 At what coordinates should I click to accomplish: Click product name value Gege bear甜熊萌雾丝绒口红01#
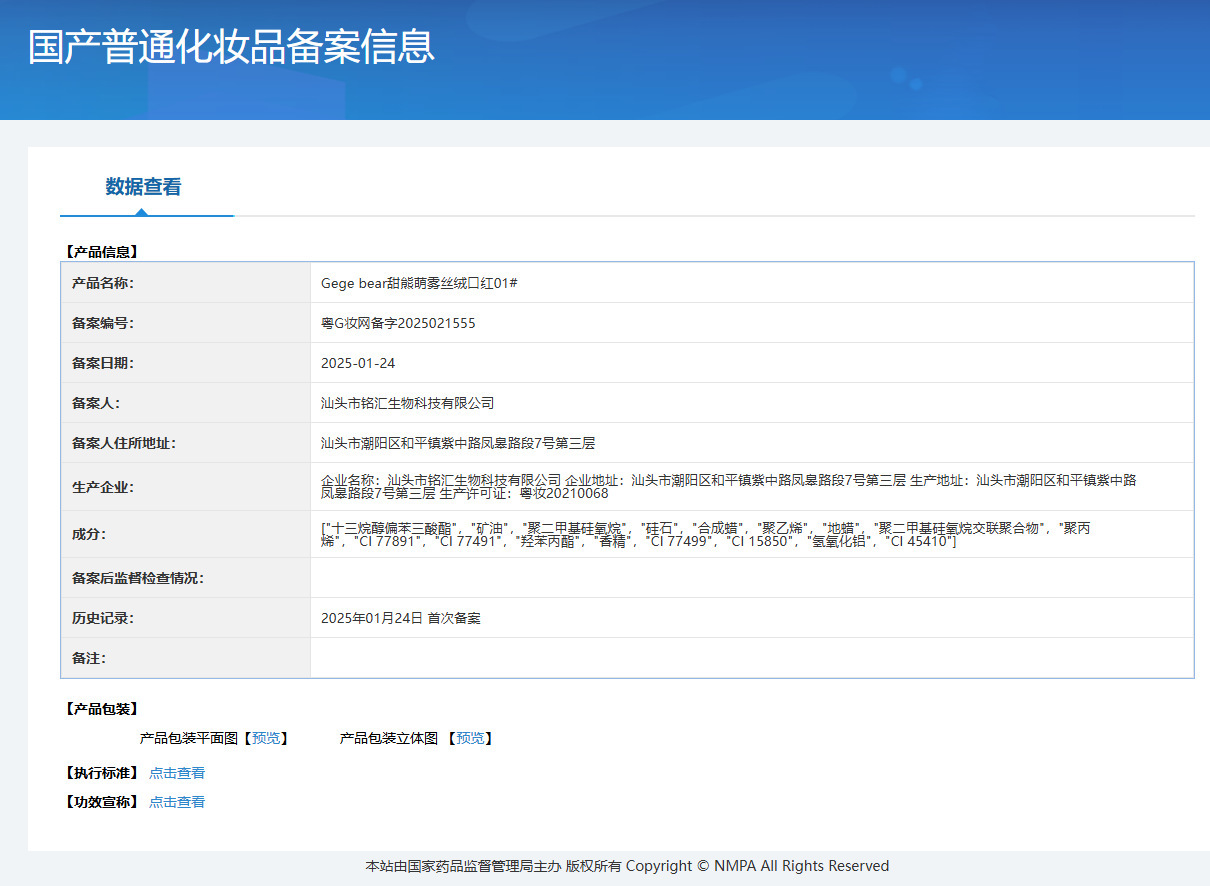pyautogui.click(x=419, y=283)
